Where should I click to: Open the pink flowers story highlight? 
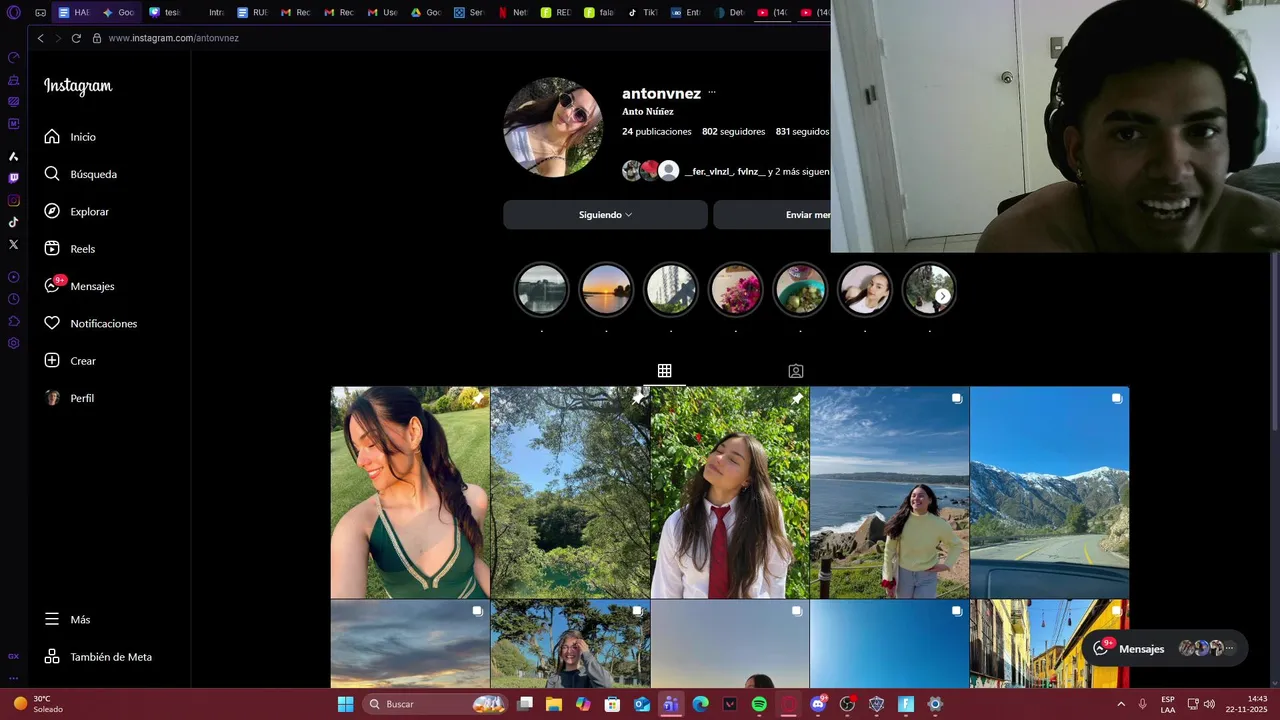click(735, 290)
